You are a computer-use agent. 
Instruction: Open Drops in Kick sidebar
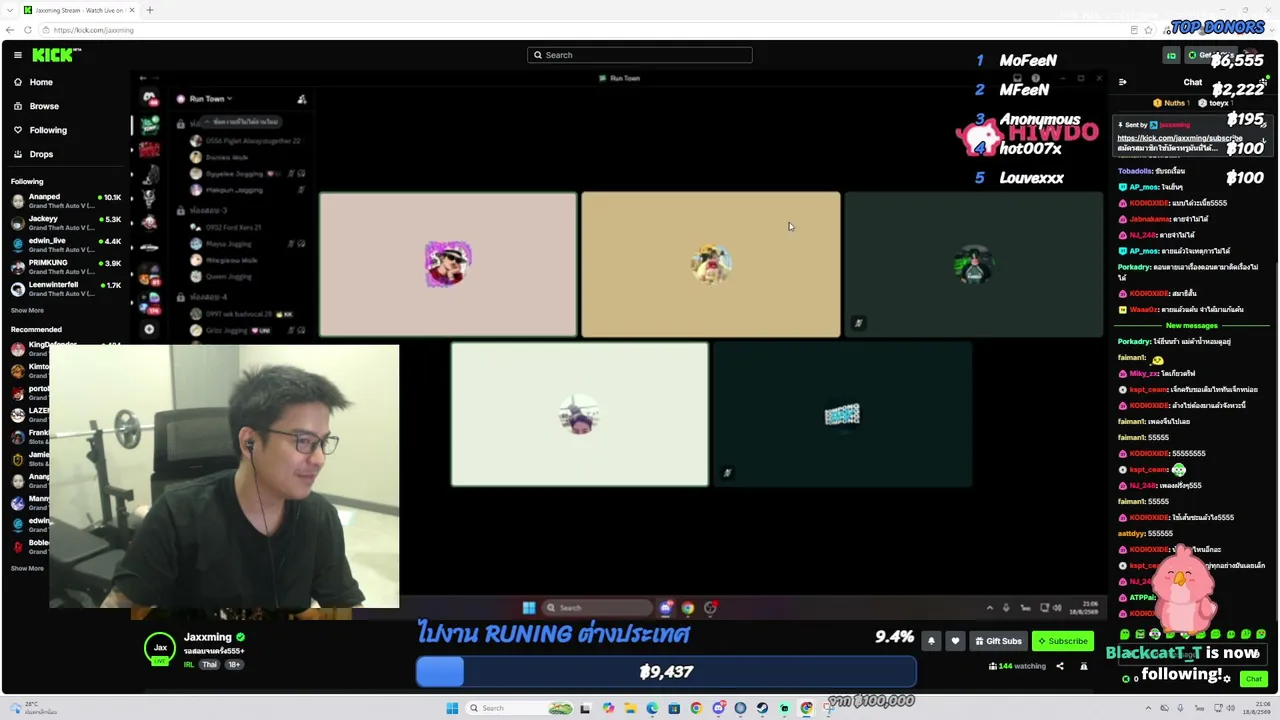point(41,154)
